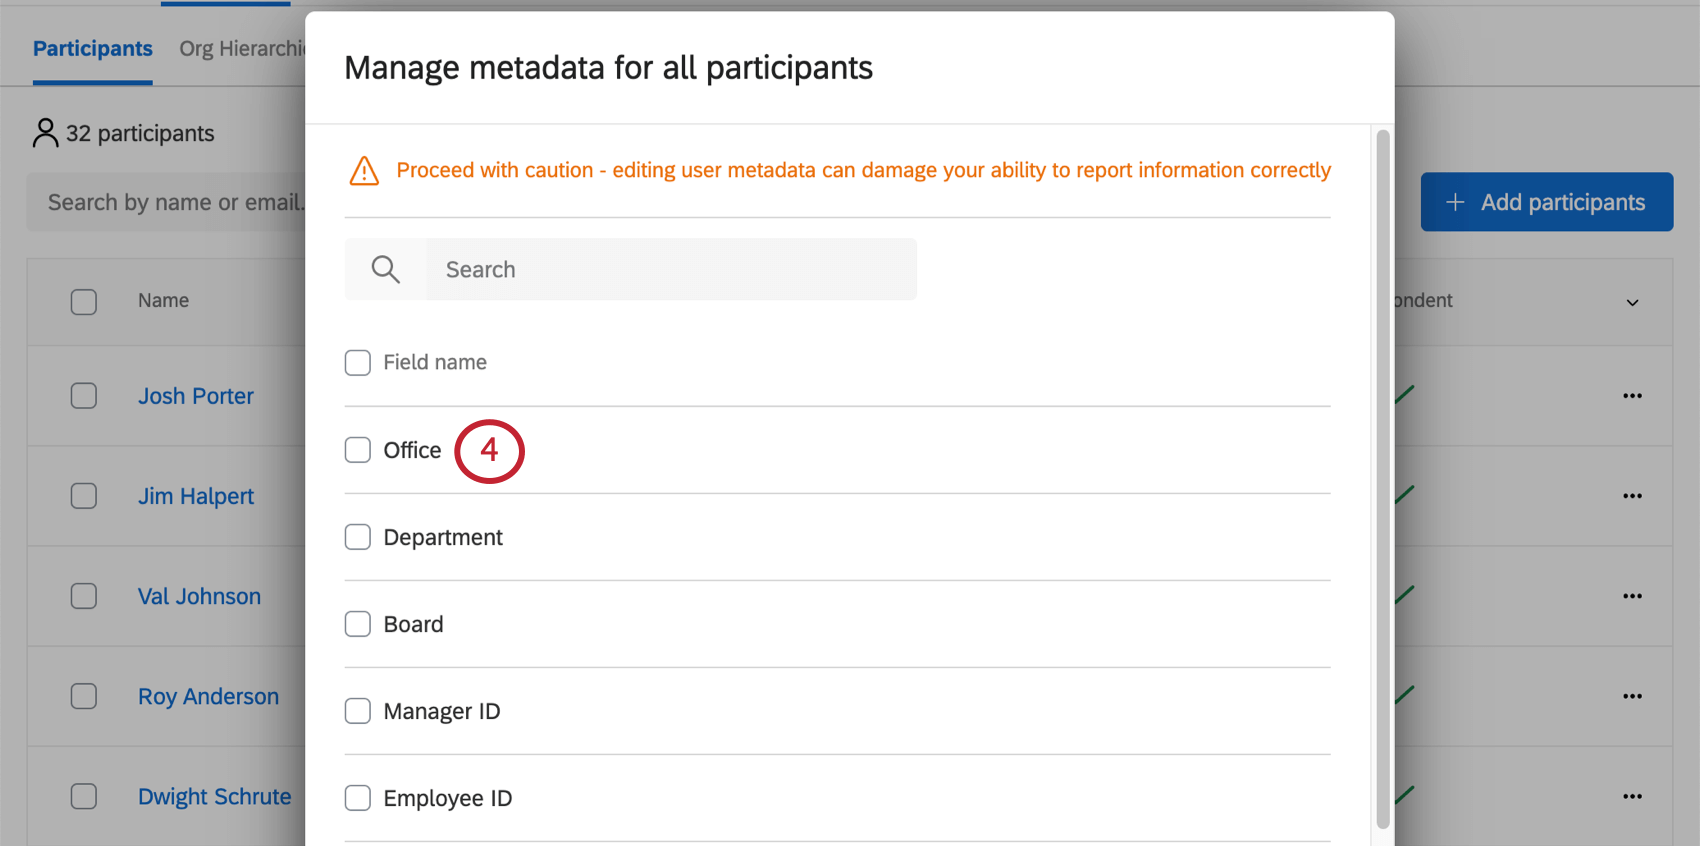Click the modal's vertical scrollbar
1700x846 pixels.
pos(1383,480)
